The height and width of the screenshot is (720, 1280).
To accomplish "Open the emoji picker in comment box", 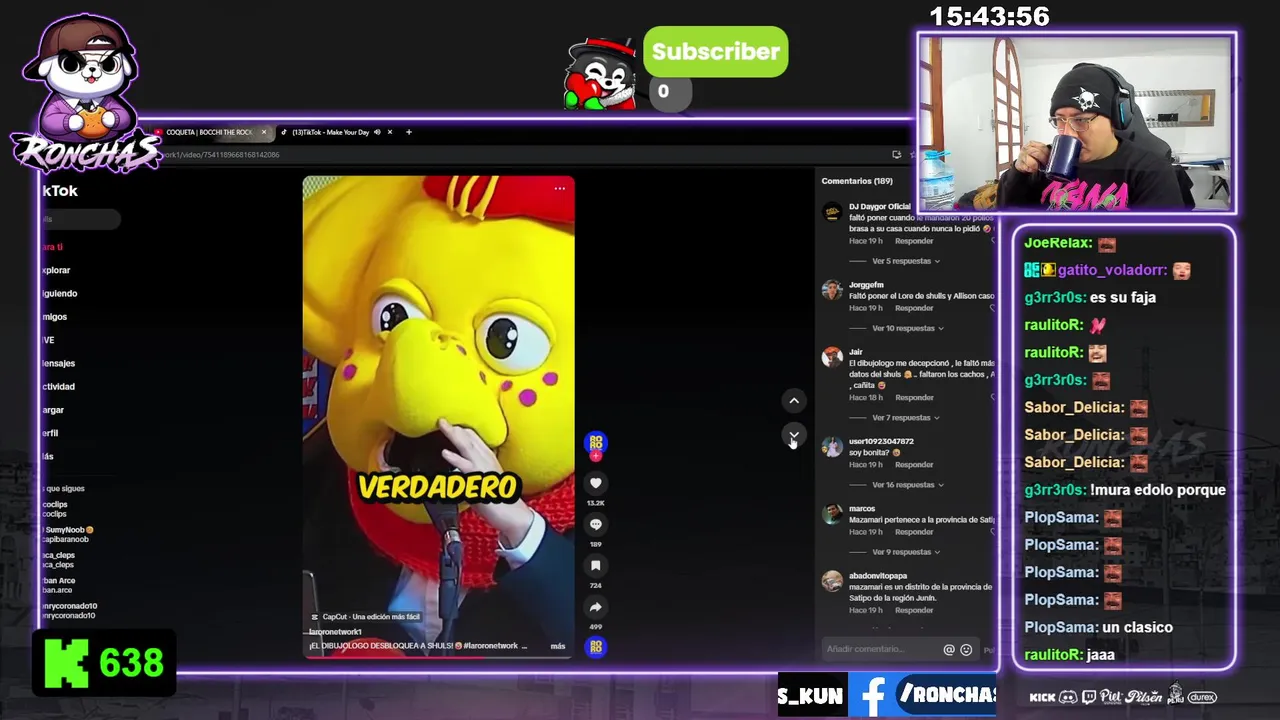I will pyautogui.click(x=966, y=650).
